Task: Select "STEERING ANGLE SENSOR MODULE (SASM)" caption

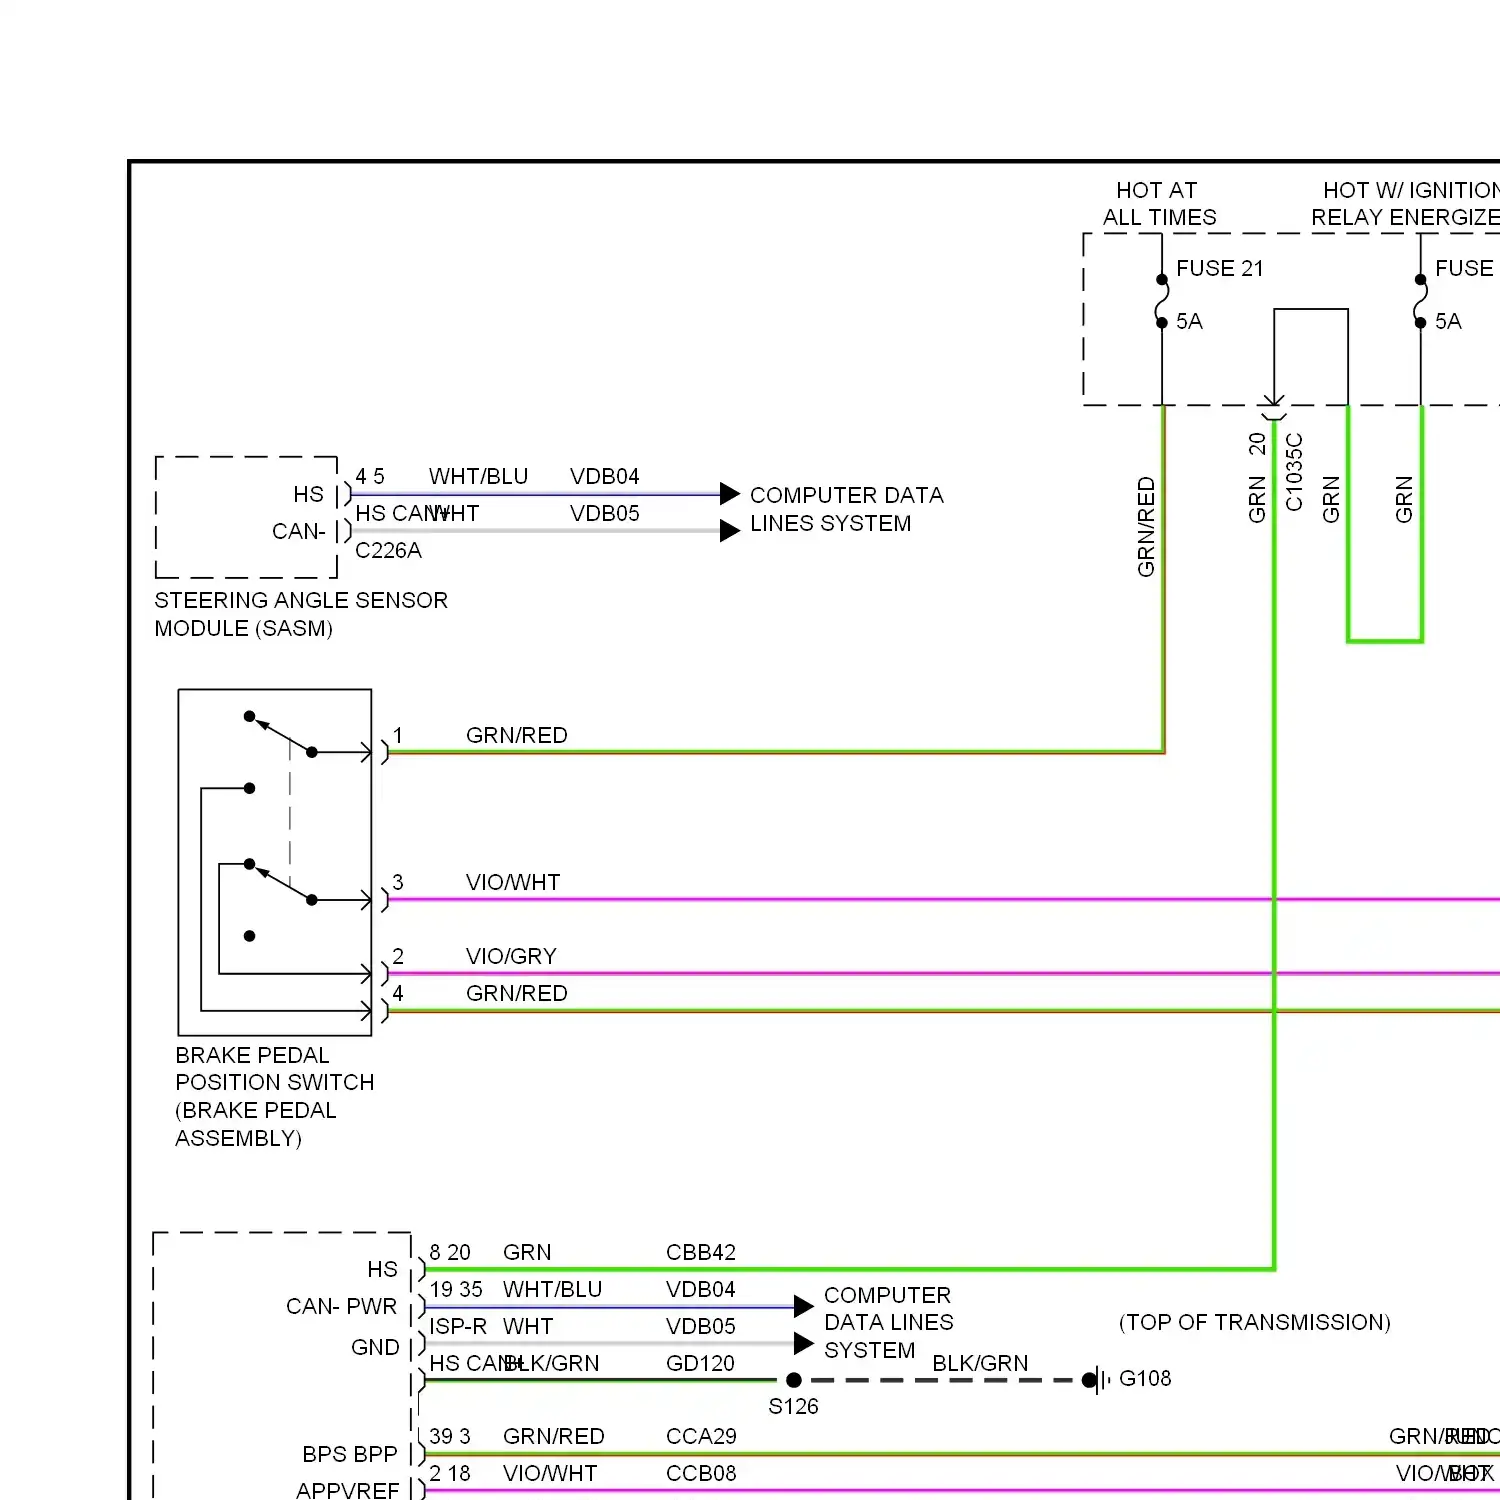Action: (301, 614)
